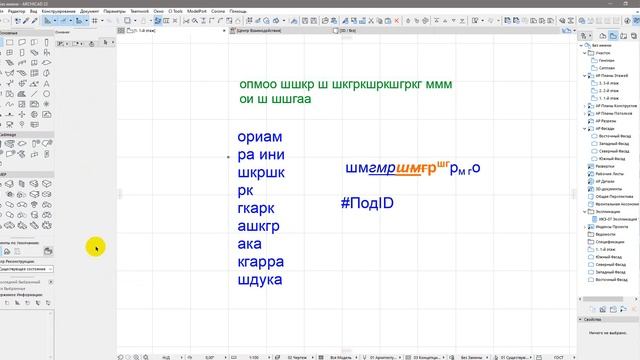This screenshot has width=640, height=360.
Task: Click the 1:100 scale button
Action: point(254,357)
